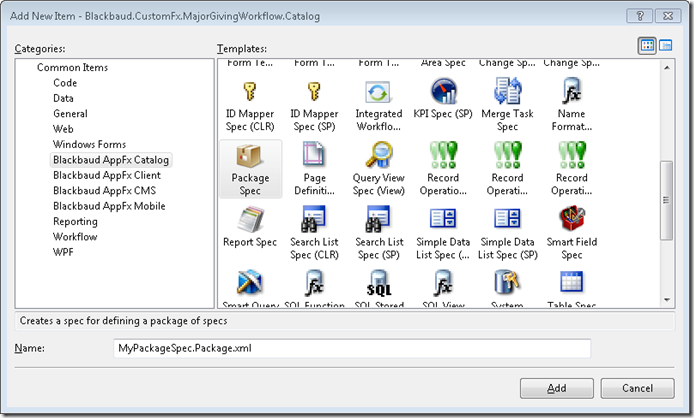Select the WPF category
Image resolution: width=694 pixels, height=418 pixels.
click(63, 252)
